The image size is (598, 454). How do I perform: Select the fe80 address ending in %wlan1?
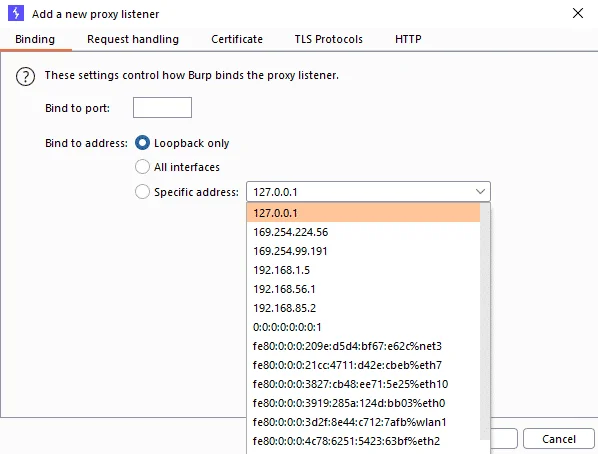coord(363,422)
